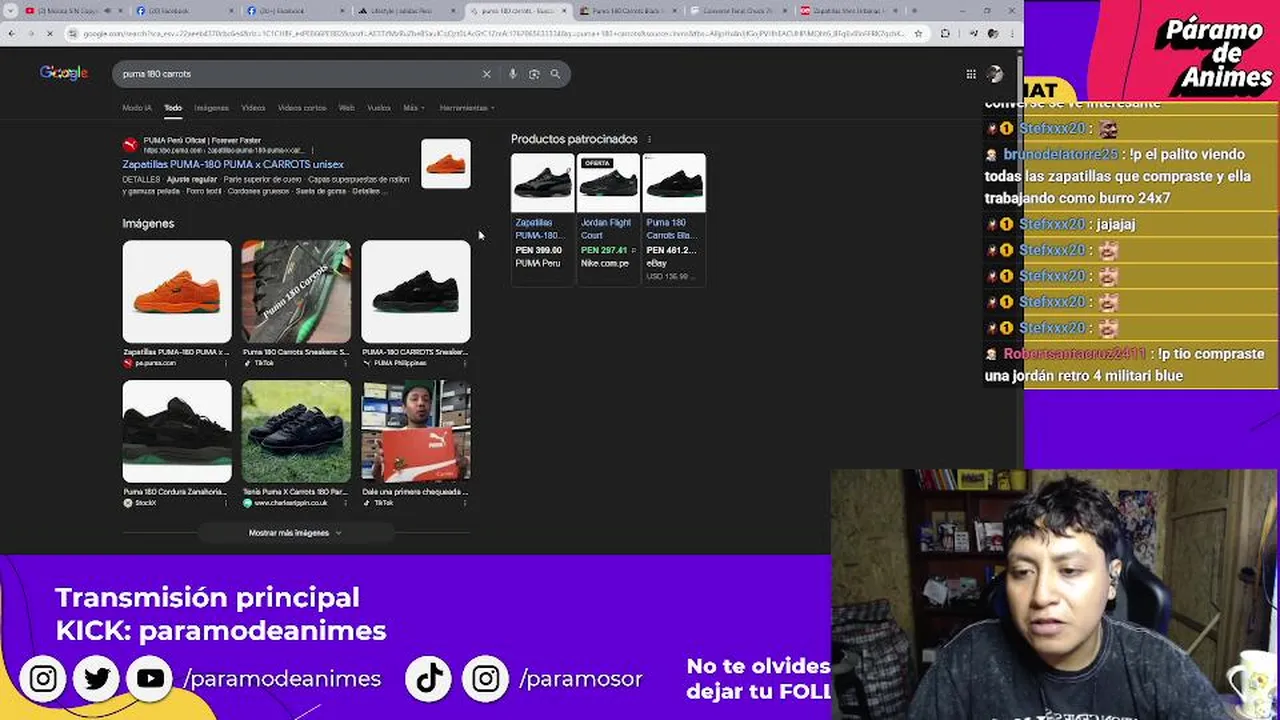Click the Google logo

64,73
